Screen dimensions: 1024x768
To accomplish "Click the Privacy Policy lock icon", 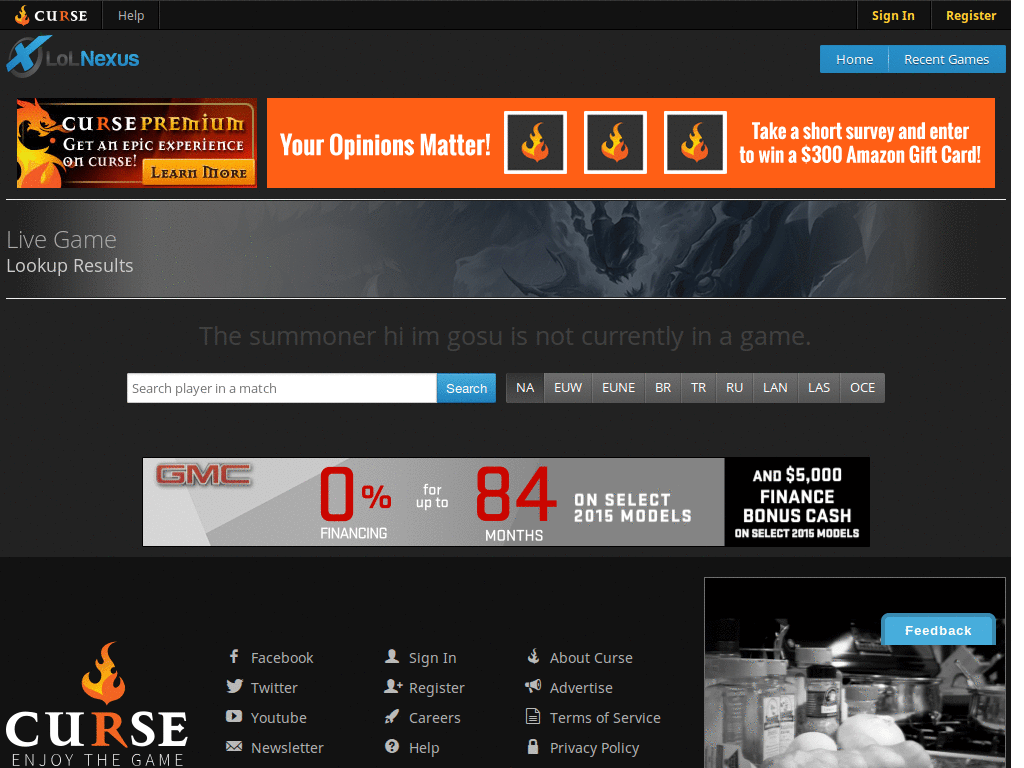I will pyautogui.click(x=533, y=746).
